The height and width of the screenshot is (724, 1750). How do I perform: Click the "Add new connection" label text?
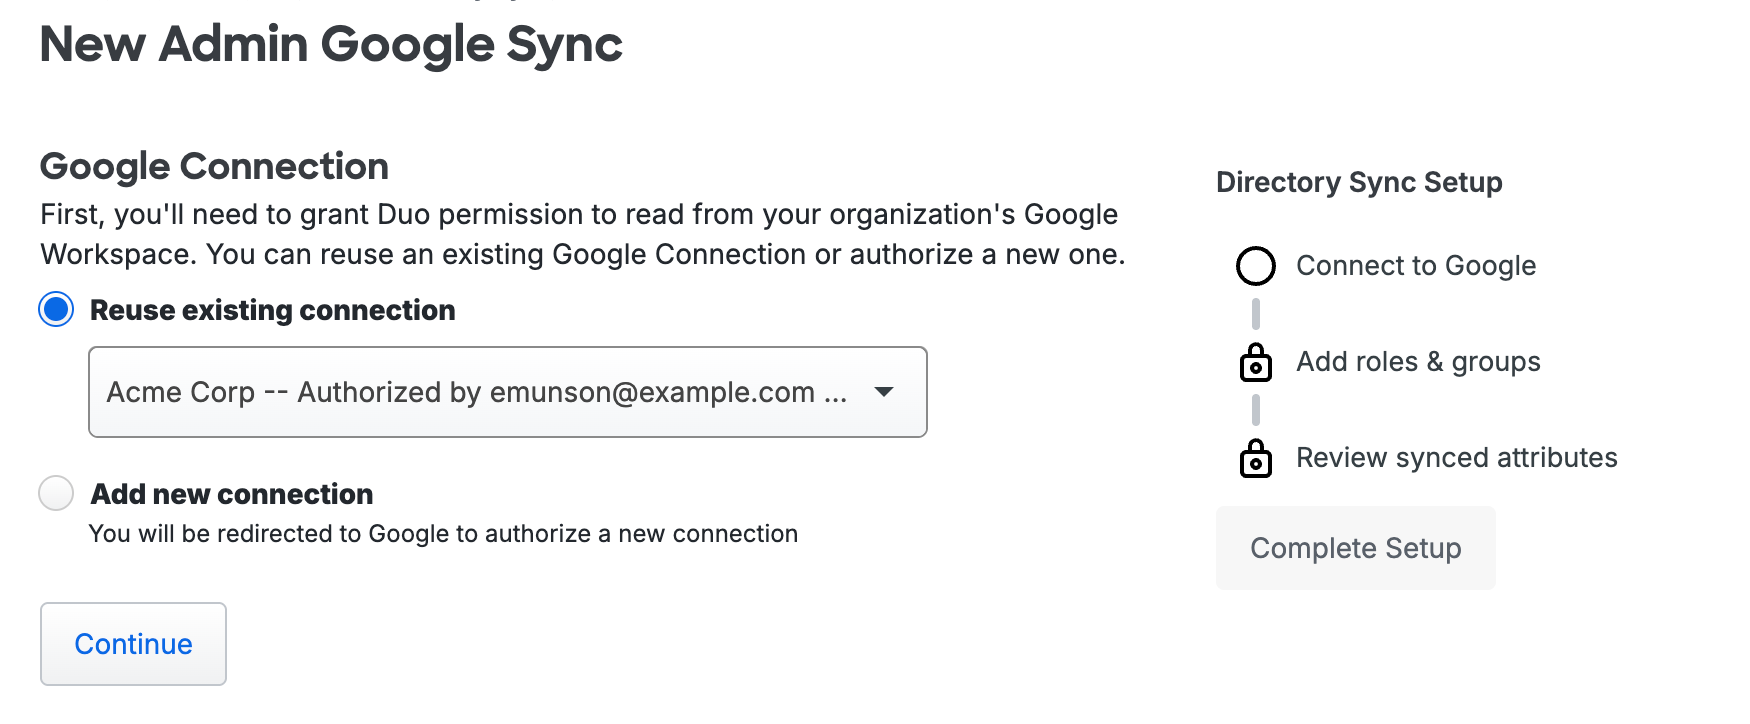231,493
